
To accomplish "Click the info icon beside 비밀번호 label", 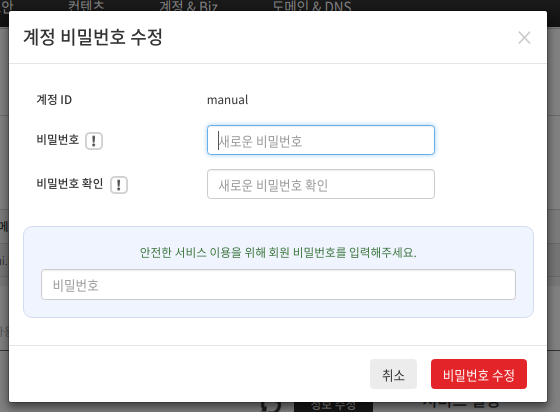I will [94, 141].
